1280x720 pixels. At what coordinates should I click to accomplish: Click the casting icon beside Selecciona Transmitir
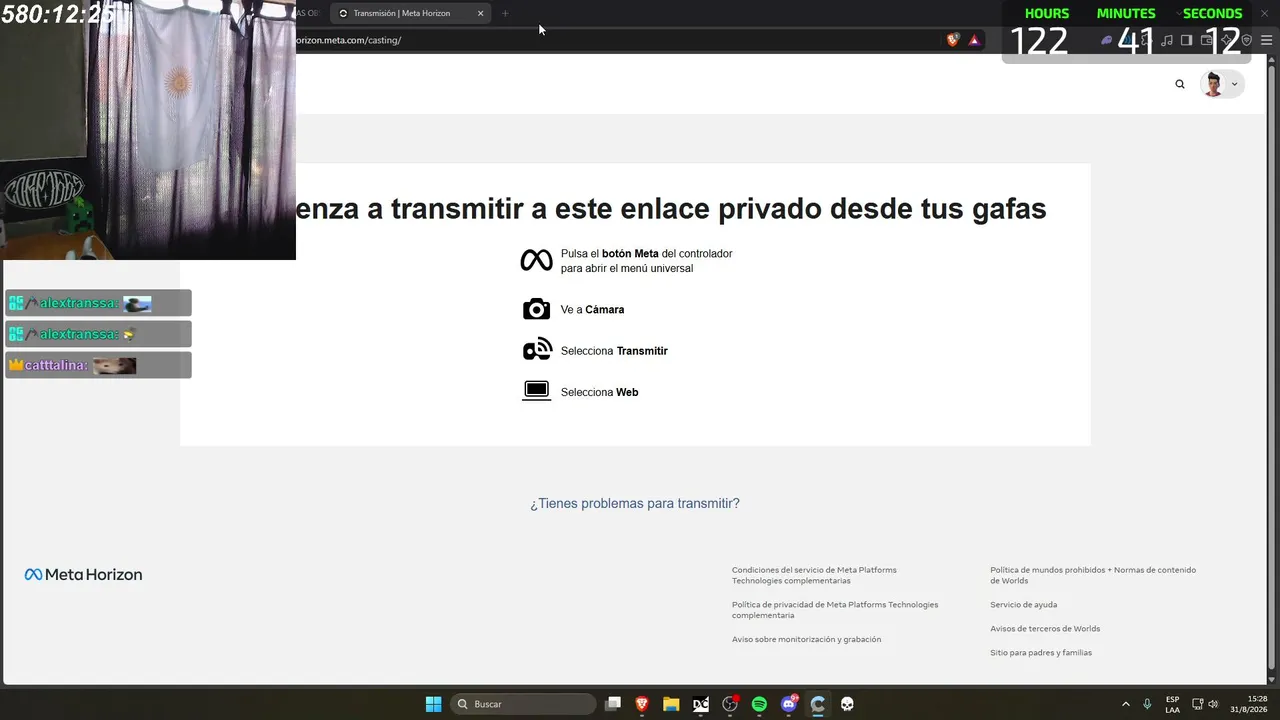click(x=537, y=350)
